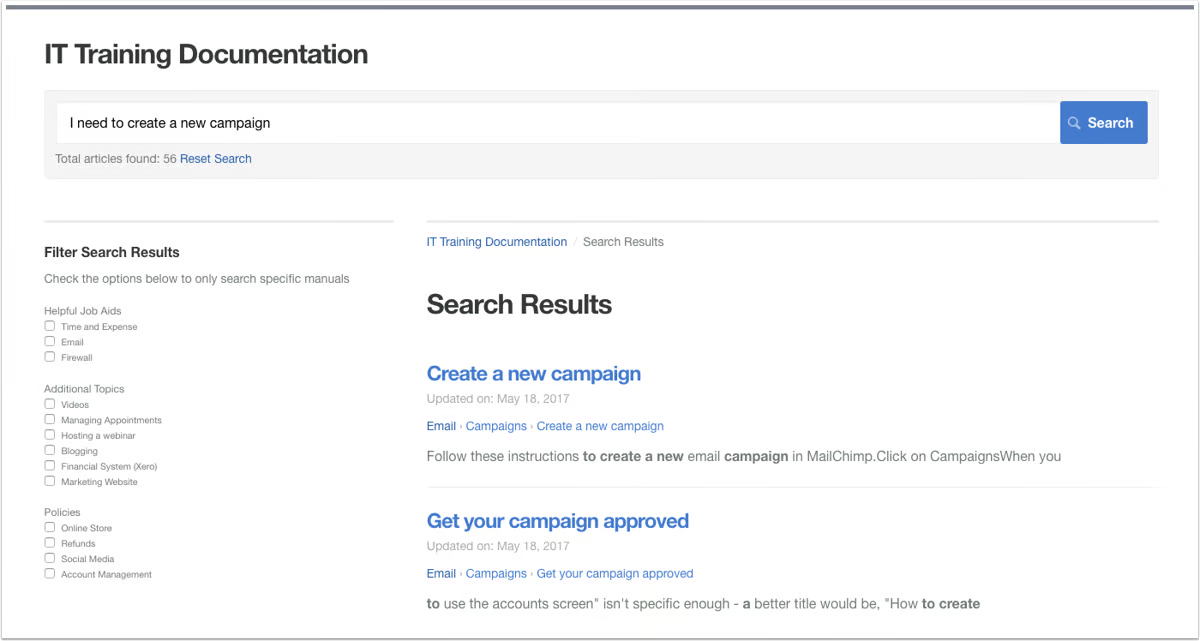Click the Reset Search link
The image size is (1200, 641).
pyautogui.click(x=216, y=159)
